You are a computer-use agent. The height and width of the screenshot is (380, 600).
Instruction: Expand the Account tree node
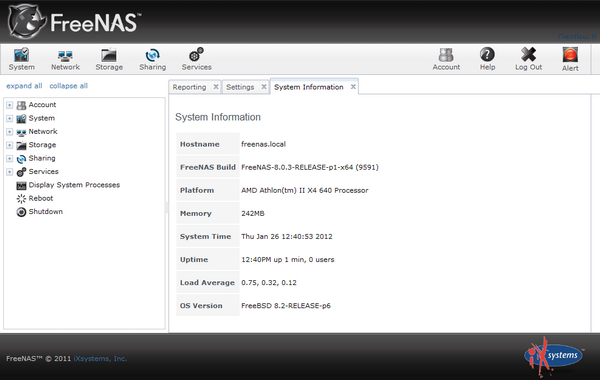pos(10,105)
